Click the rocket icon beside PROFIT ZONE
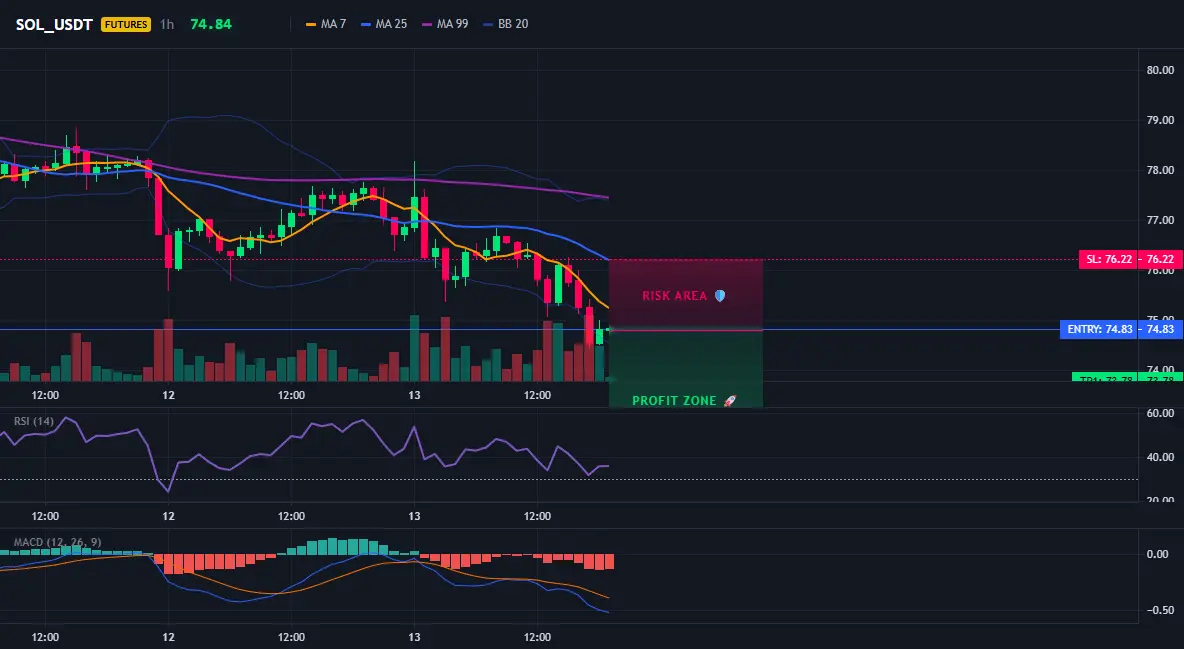The width and height of the screenshot is (1184, 649). [729, 400]
